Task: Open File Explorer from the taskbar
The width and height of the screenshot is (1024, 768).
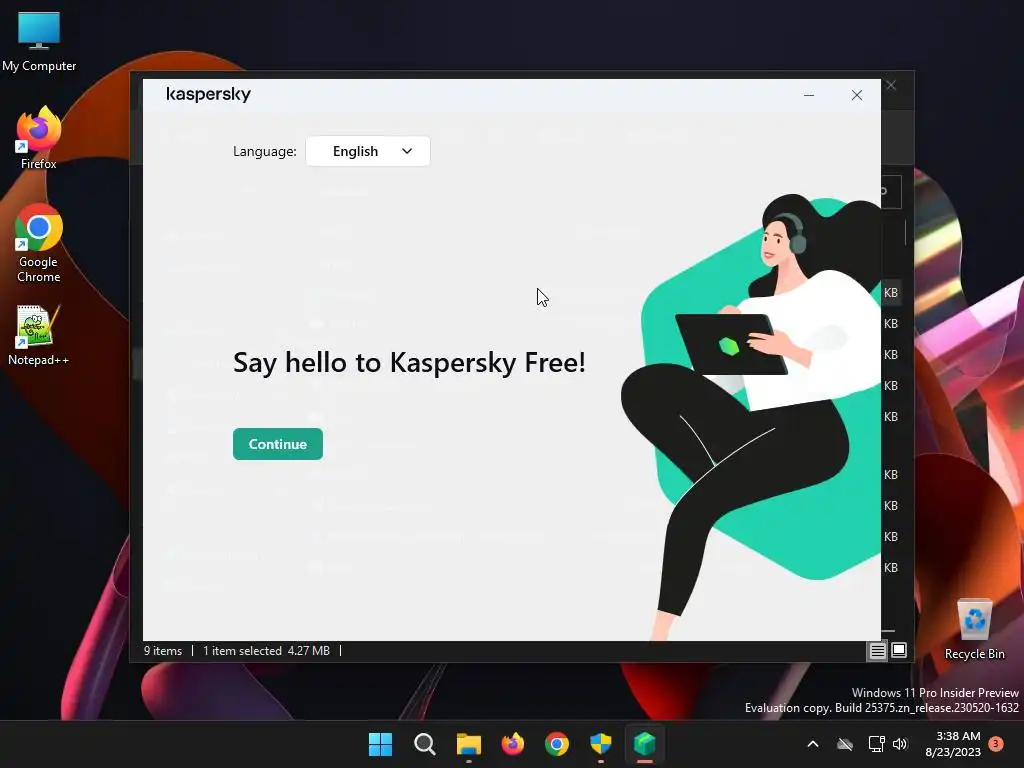Action: coord(468,744)
